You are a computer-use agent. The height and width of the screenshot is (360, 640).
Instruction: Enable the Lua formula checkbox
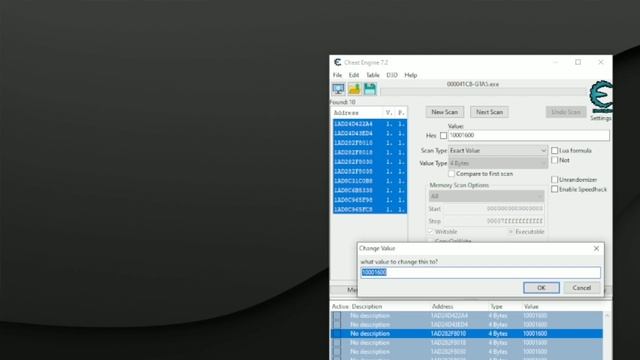pos(554,151)
